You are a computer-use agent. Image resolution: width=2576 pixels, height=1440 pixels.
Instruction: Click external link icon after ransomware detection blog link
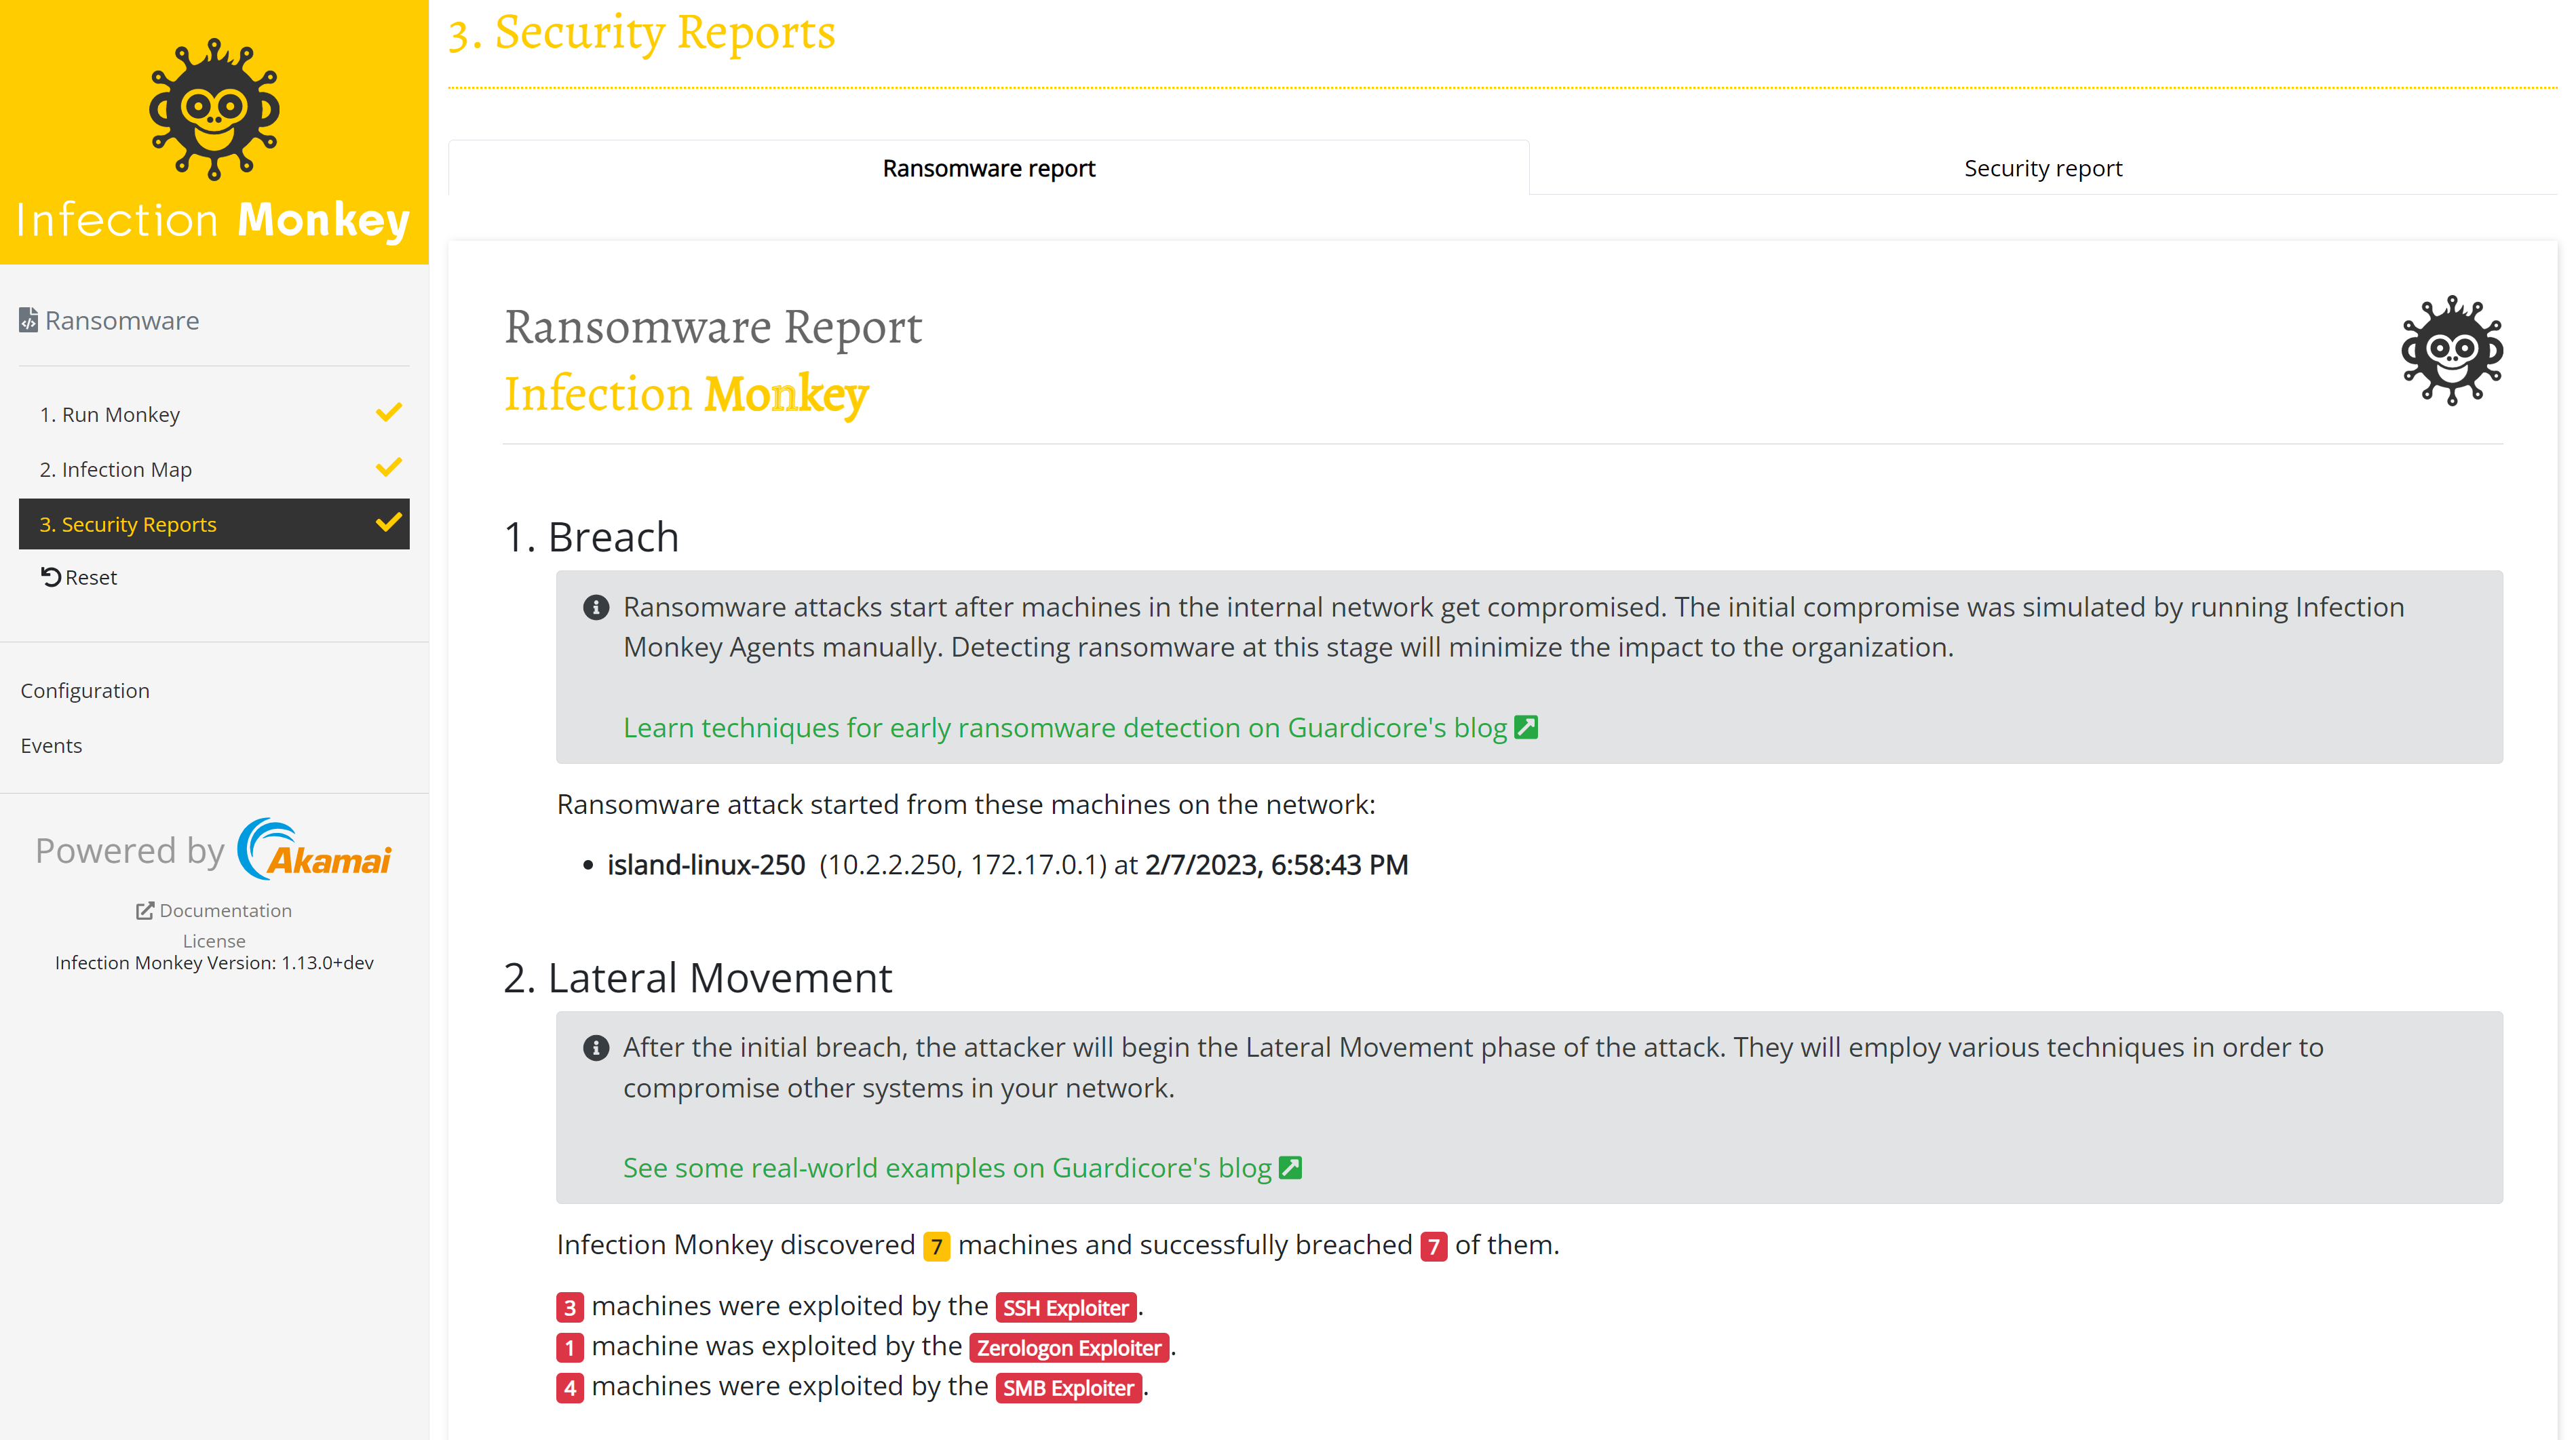(x=1526, y=727)
